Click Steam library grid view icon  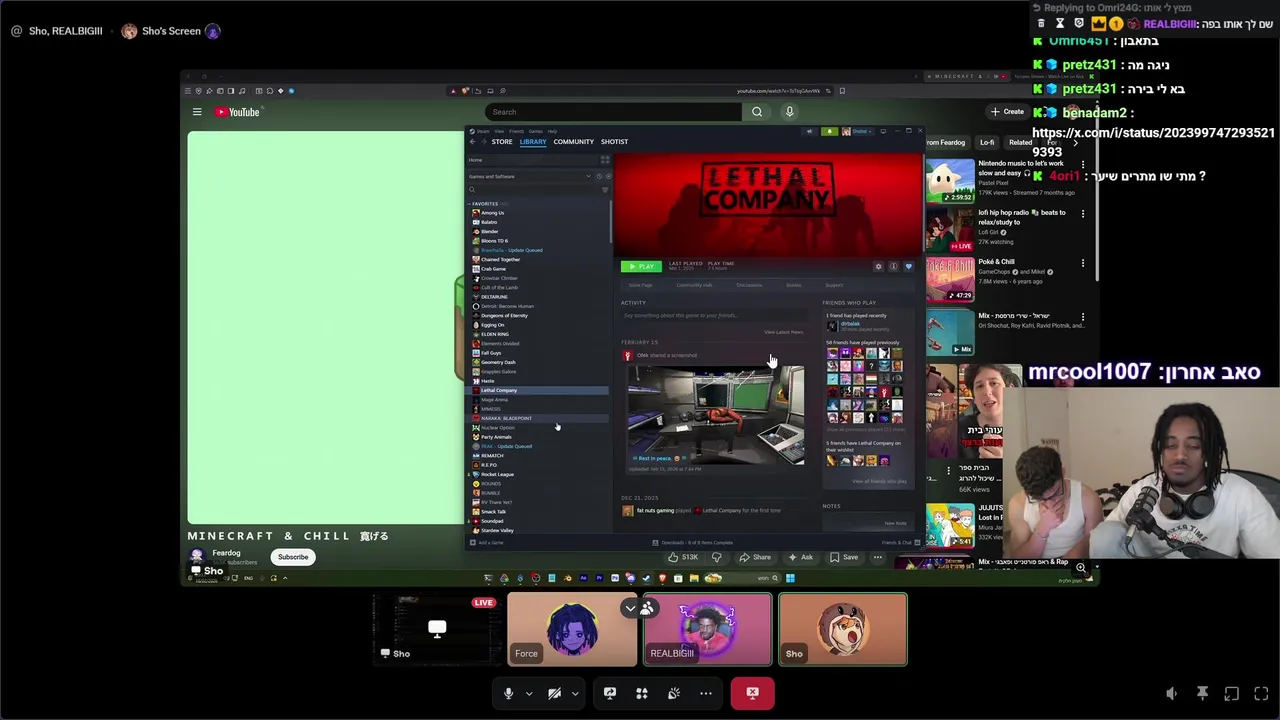tap(605, 160)
